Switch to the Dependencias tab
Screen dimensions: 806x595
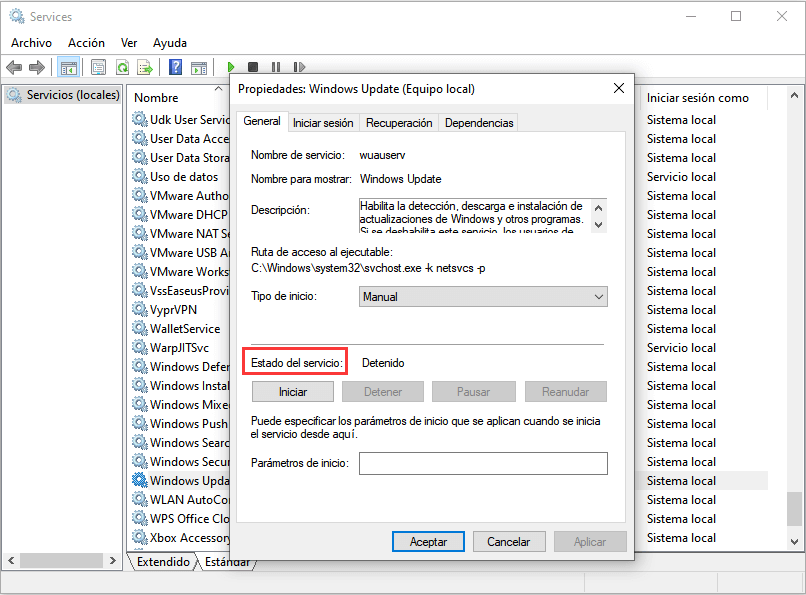(479, 123)
